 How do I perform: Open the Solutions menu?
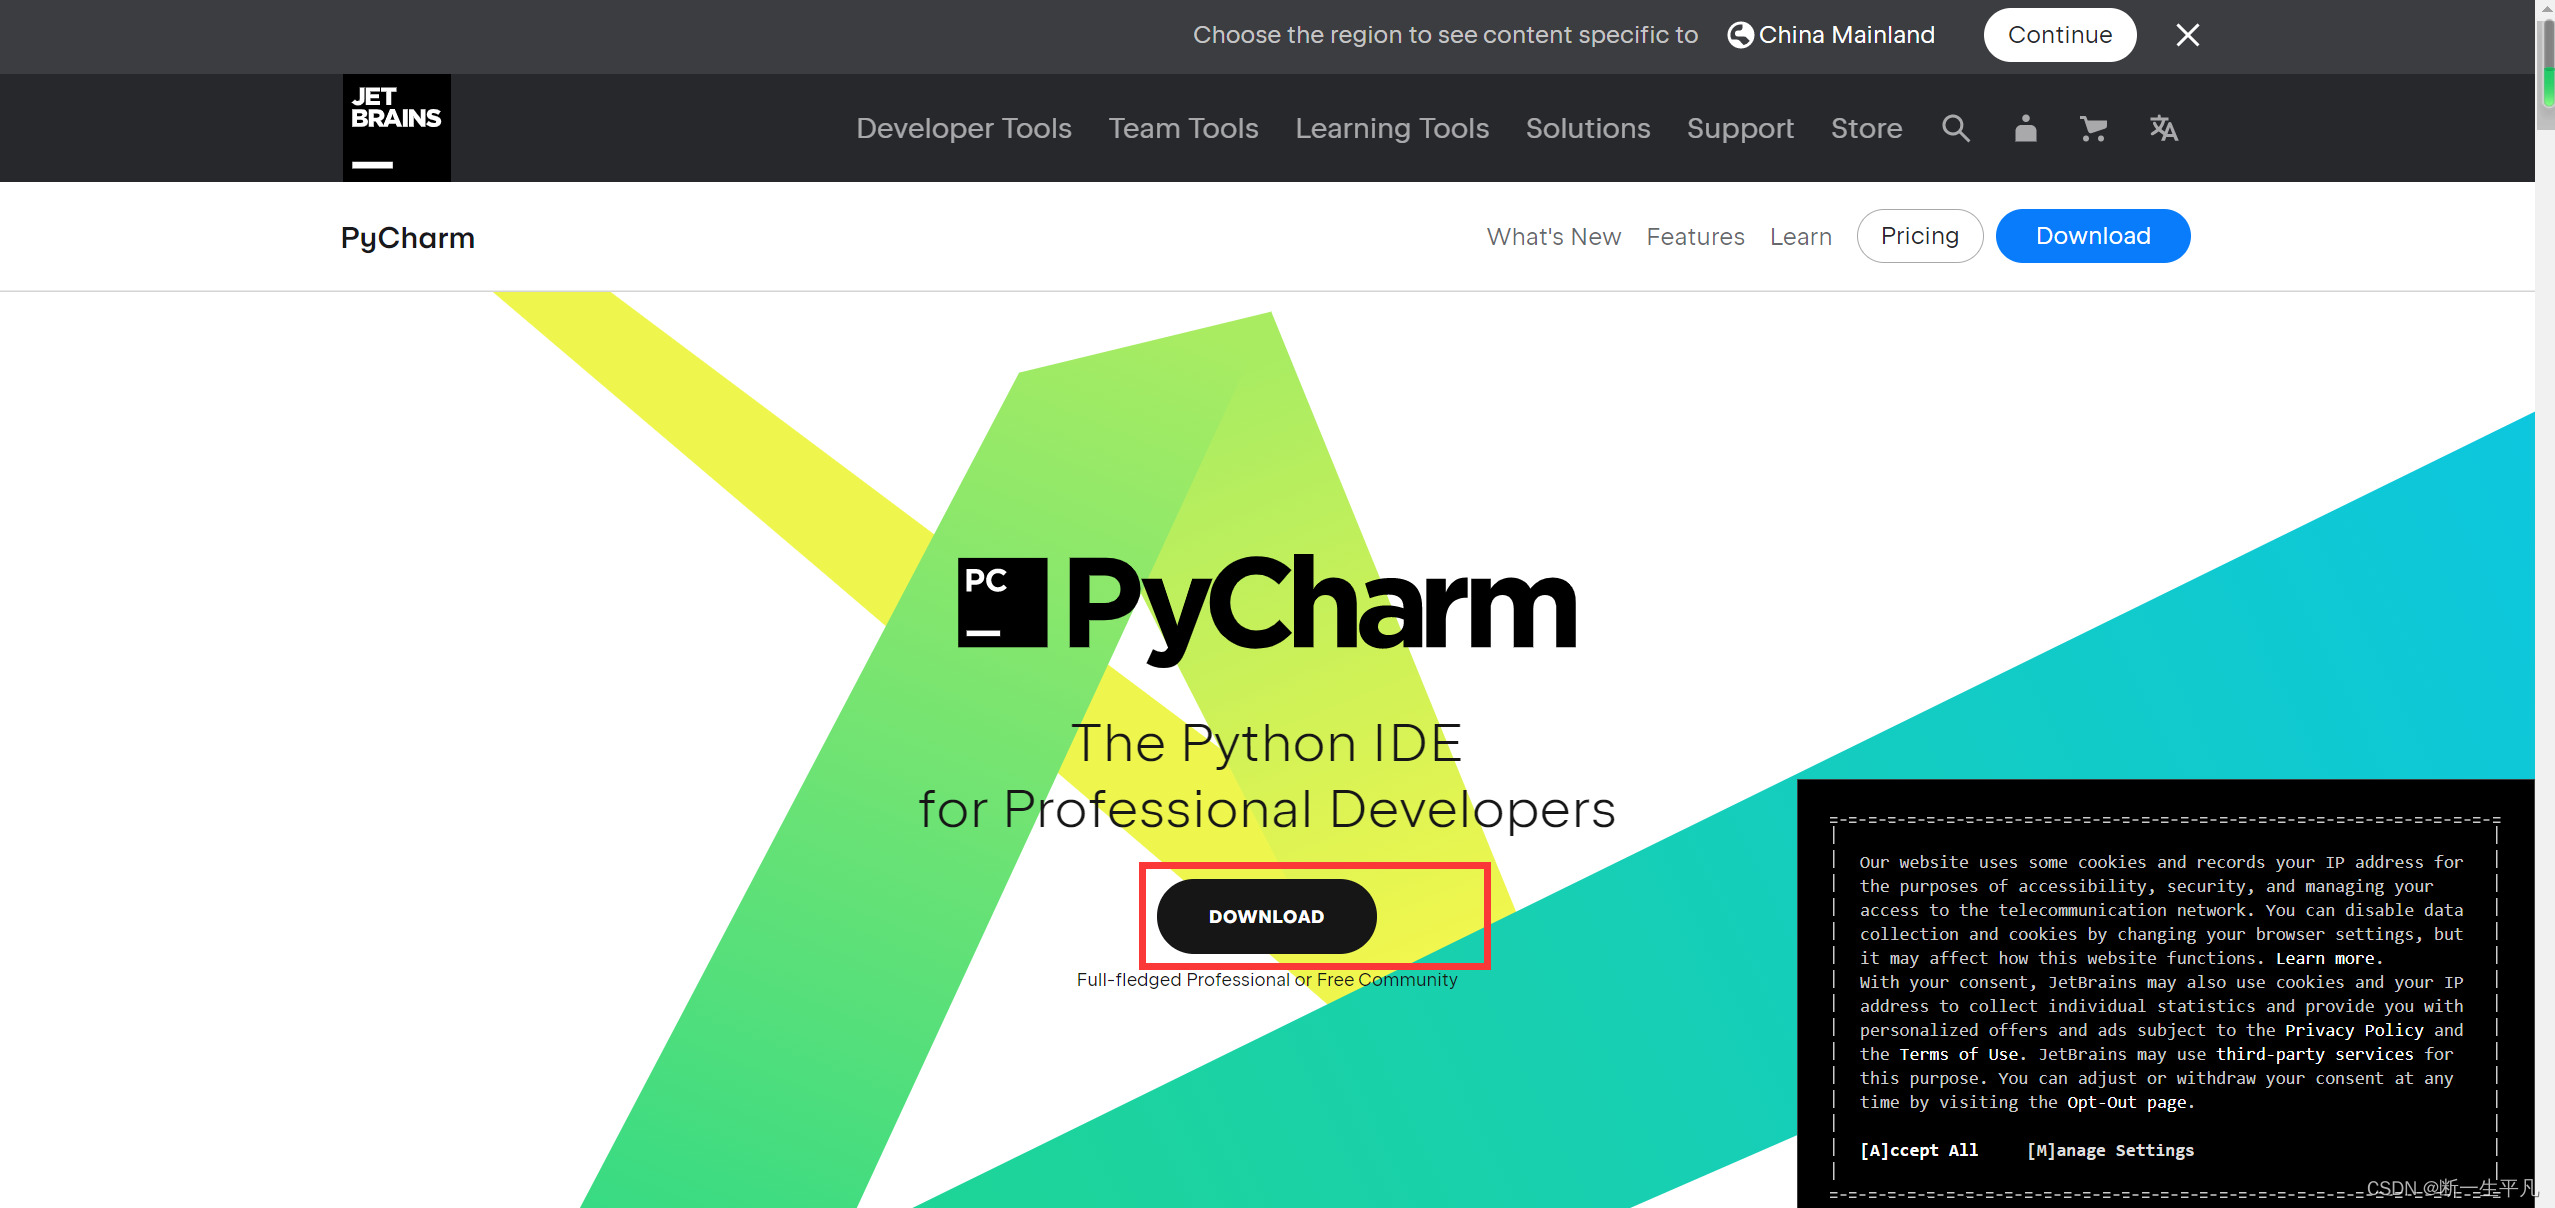pyautogui.click(x=1587, y=128)
